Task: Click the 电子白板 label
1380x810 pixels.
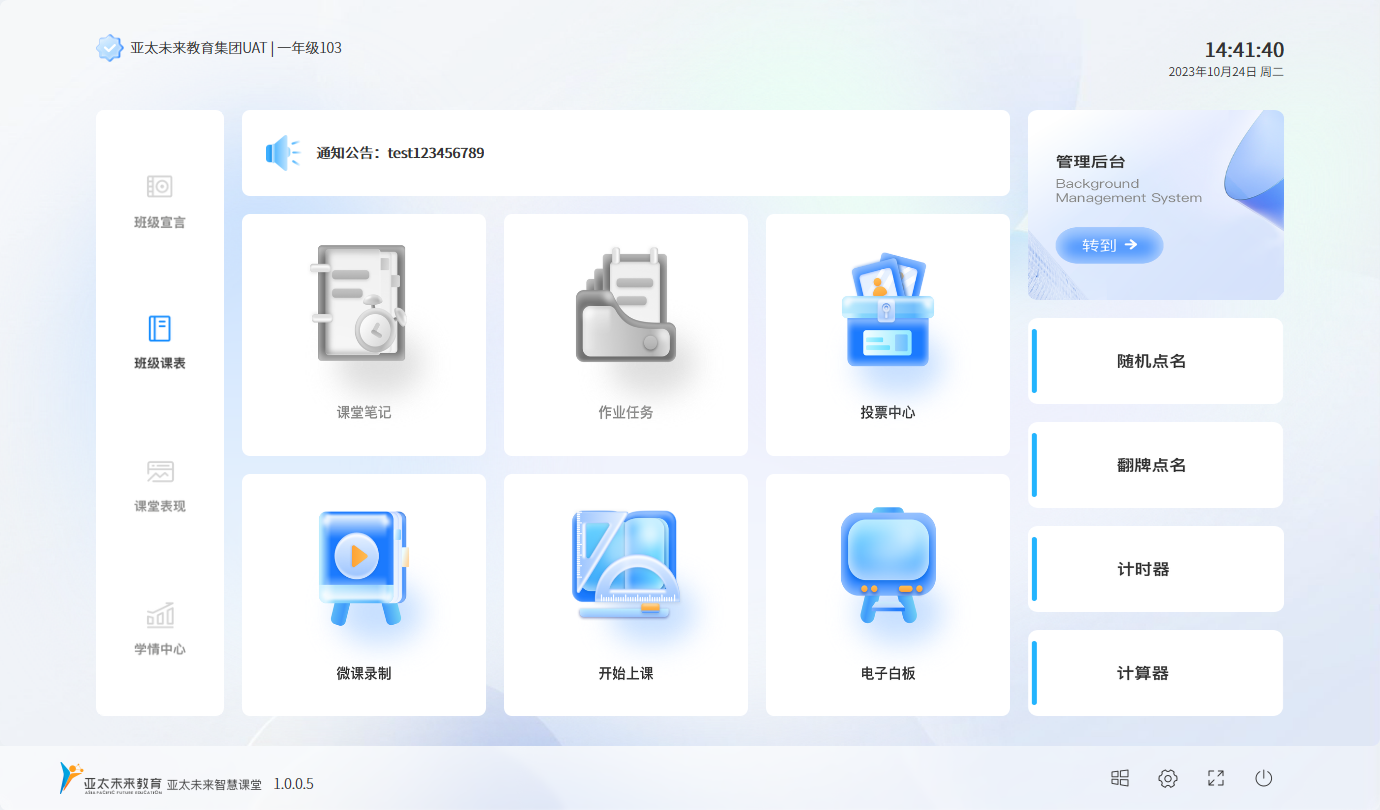Action: (888, 673)
